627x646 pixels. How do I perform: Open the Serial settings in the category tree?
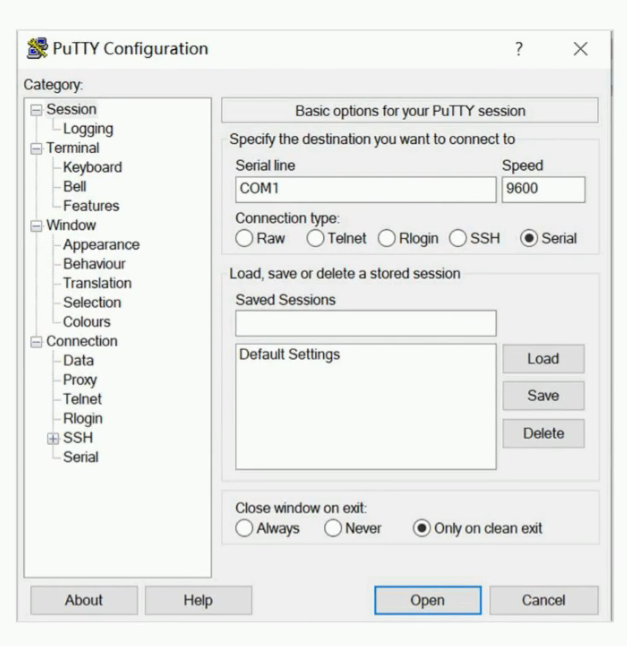(x=81, y=457)
